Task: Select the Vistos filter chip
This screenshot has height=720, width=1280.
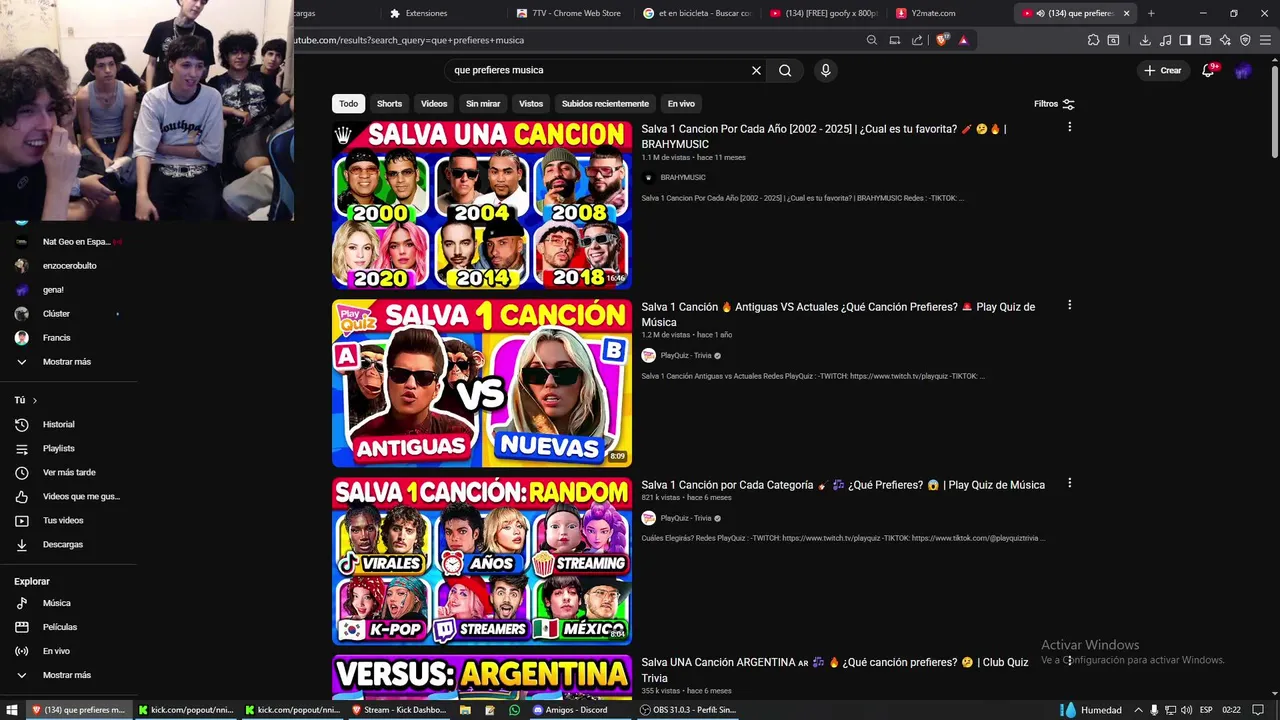Action: pyautogui.click(x=531, y=104)
